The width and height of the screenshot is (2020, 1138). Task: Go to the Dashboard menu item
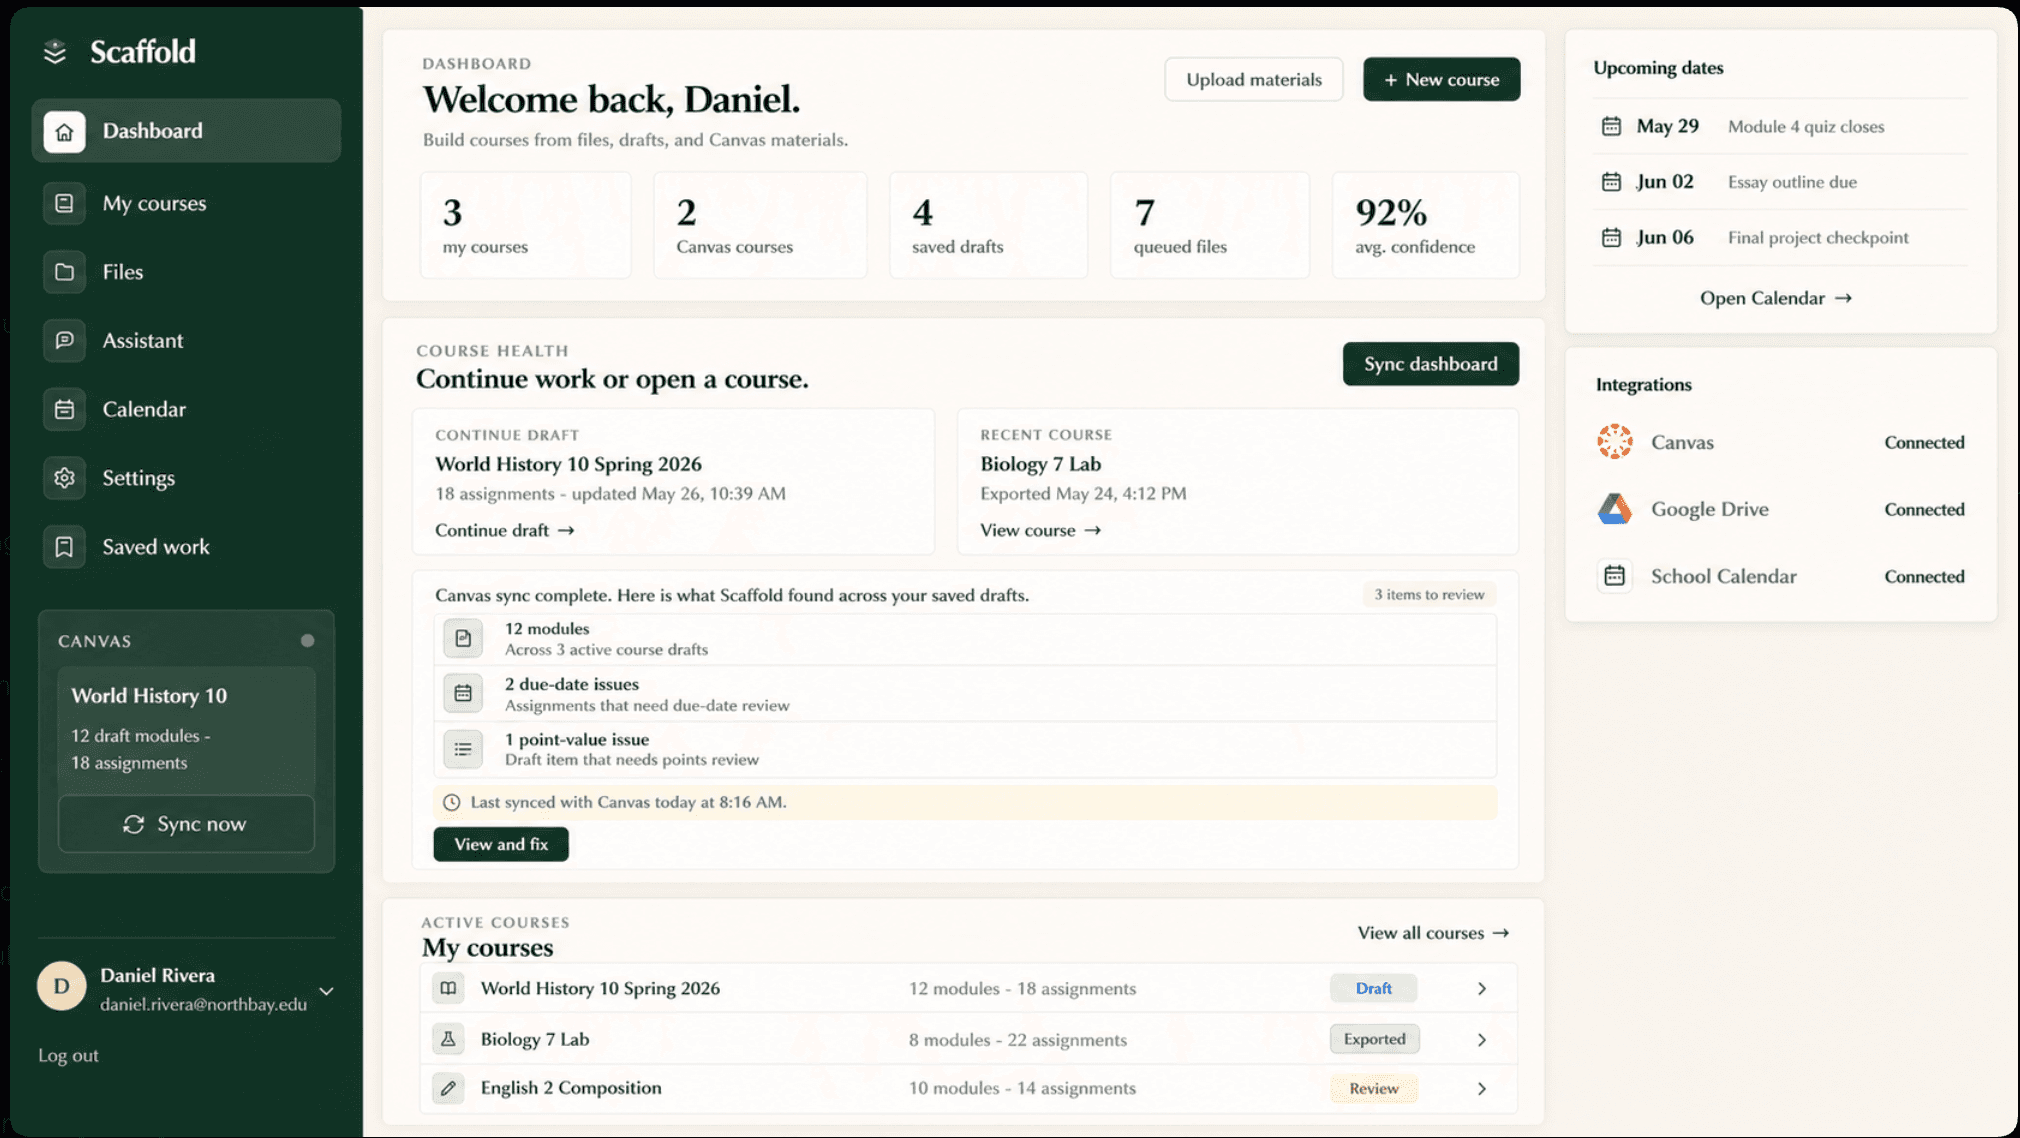(186, 131)
